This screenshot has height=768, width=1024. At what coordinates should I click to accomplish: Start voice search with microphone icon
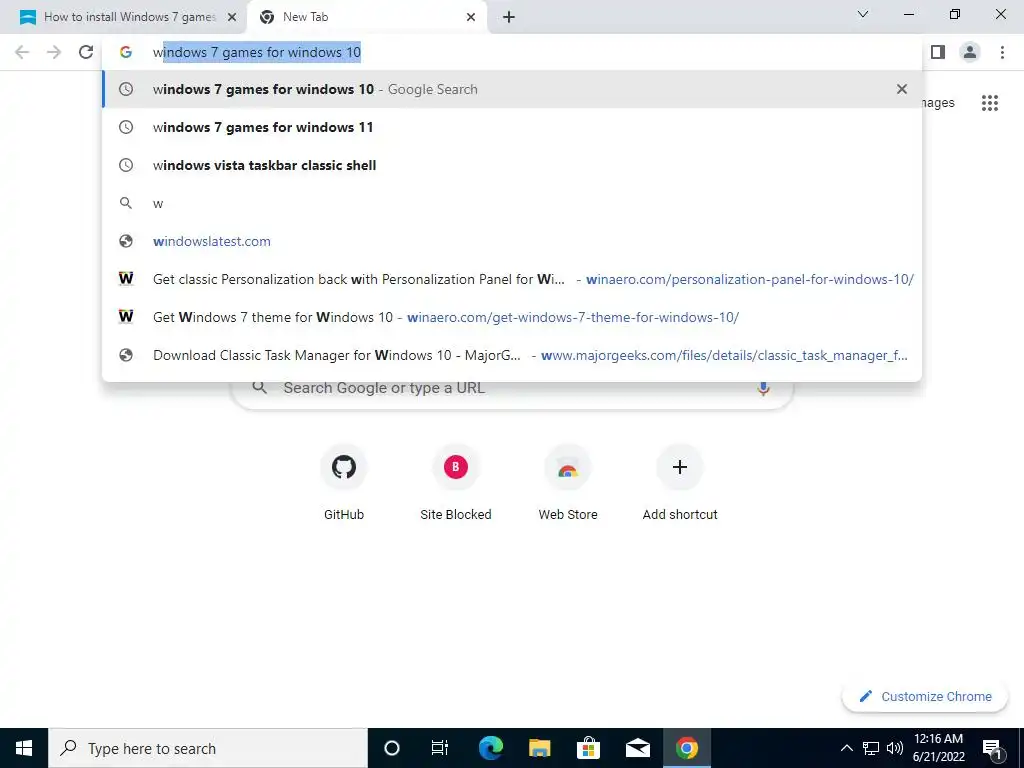tap(763, 388)
